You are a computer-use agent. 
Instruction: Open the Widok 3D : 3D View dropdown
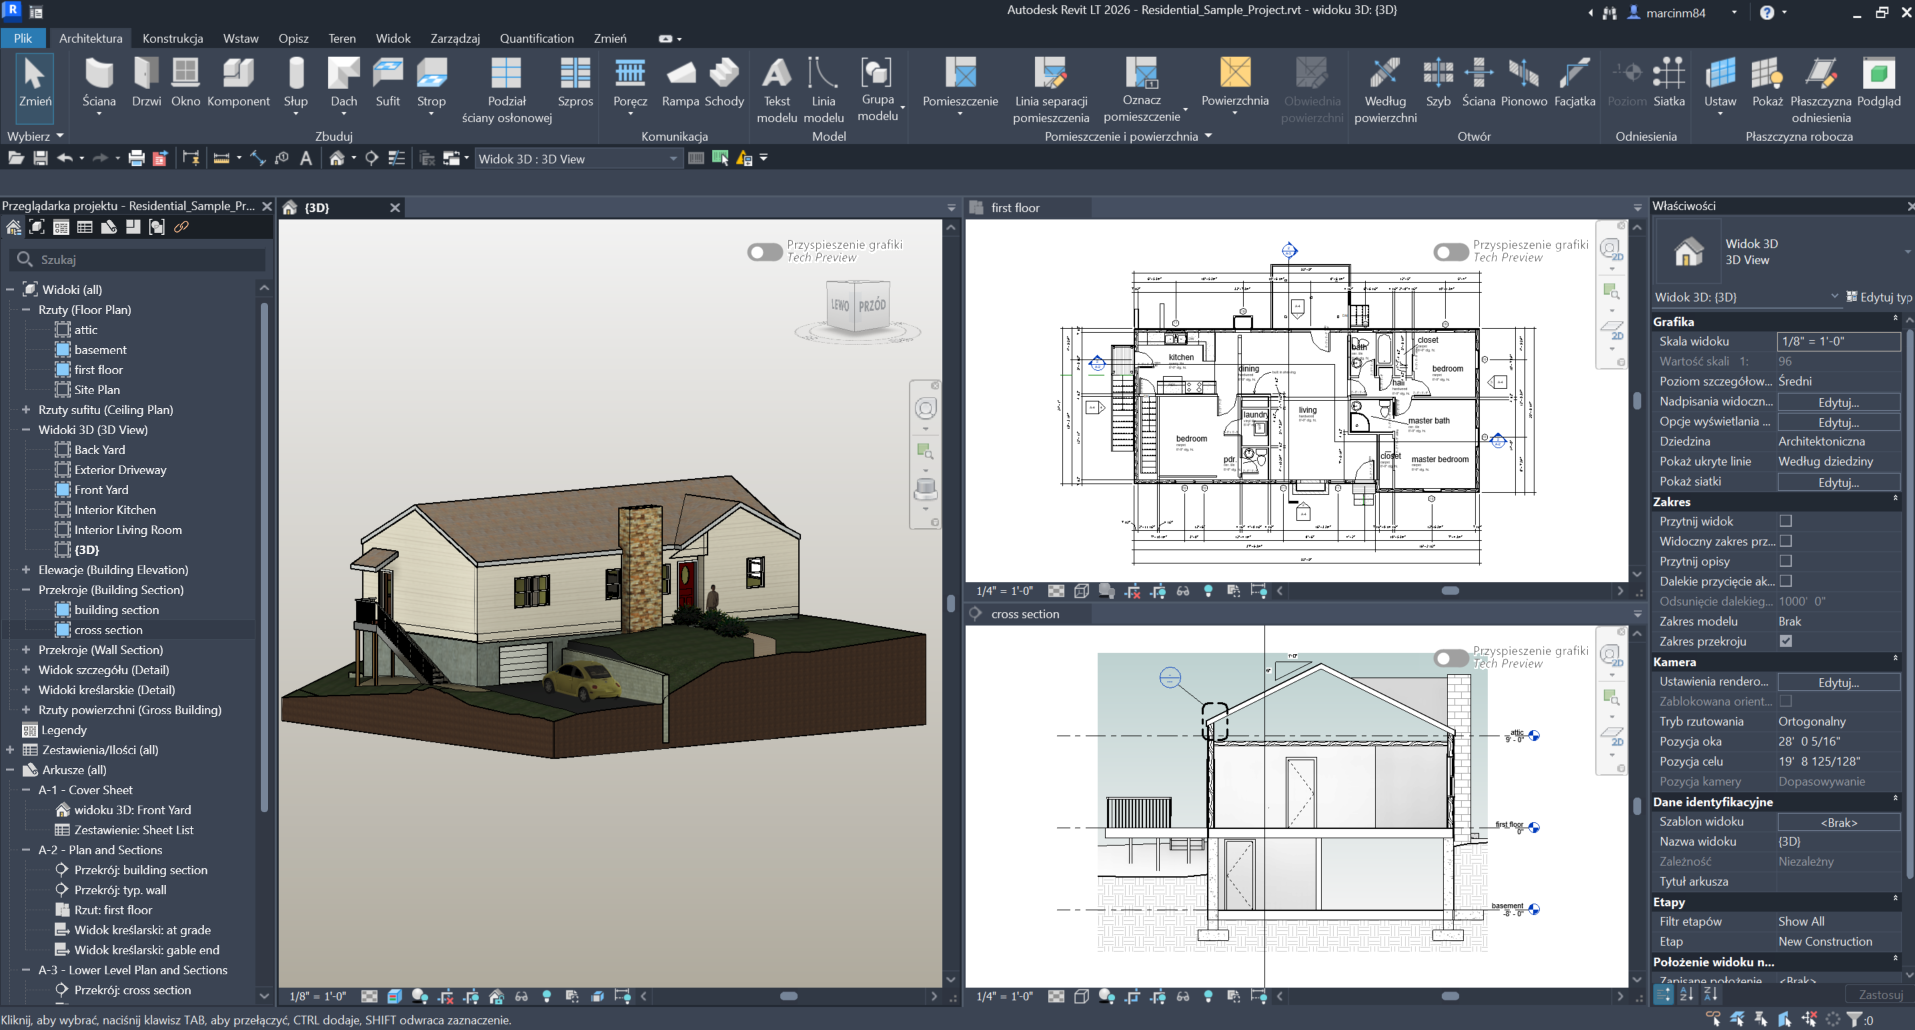point(578,158)
